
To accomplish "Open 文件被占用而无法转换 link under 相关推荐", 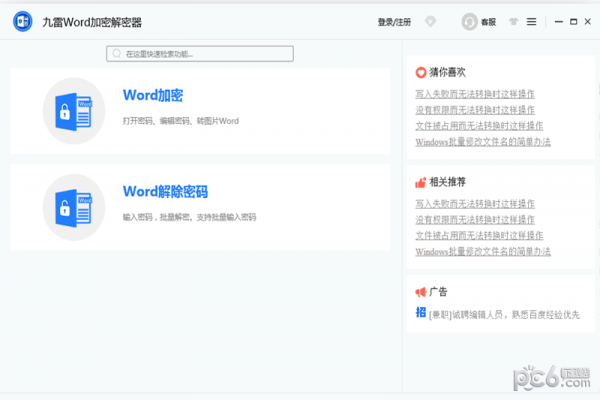I will 479,236.
